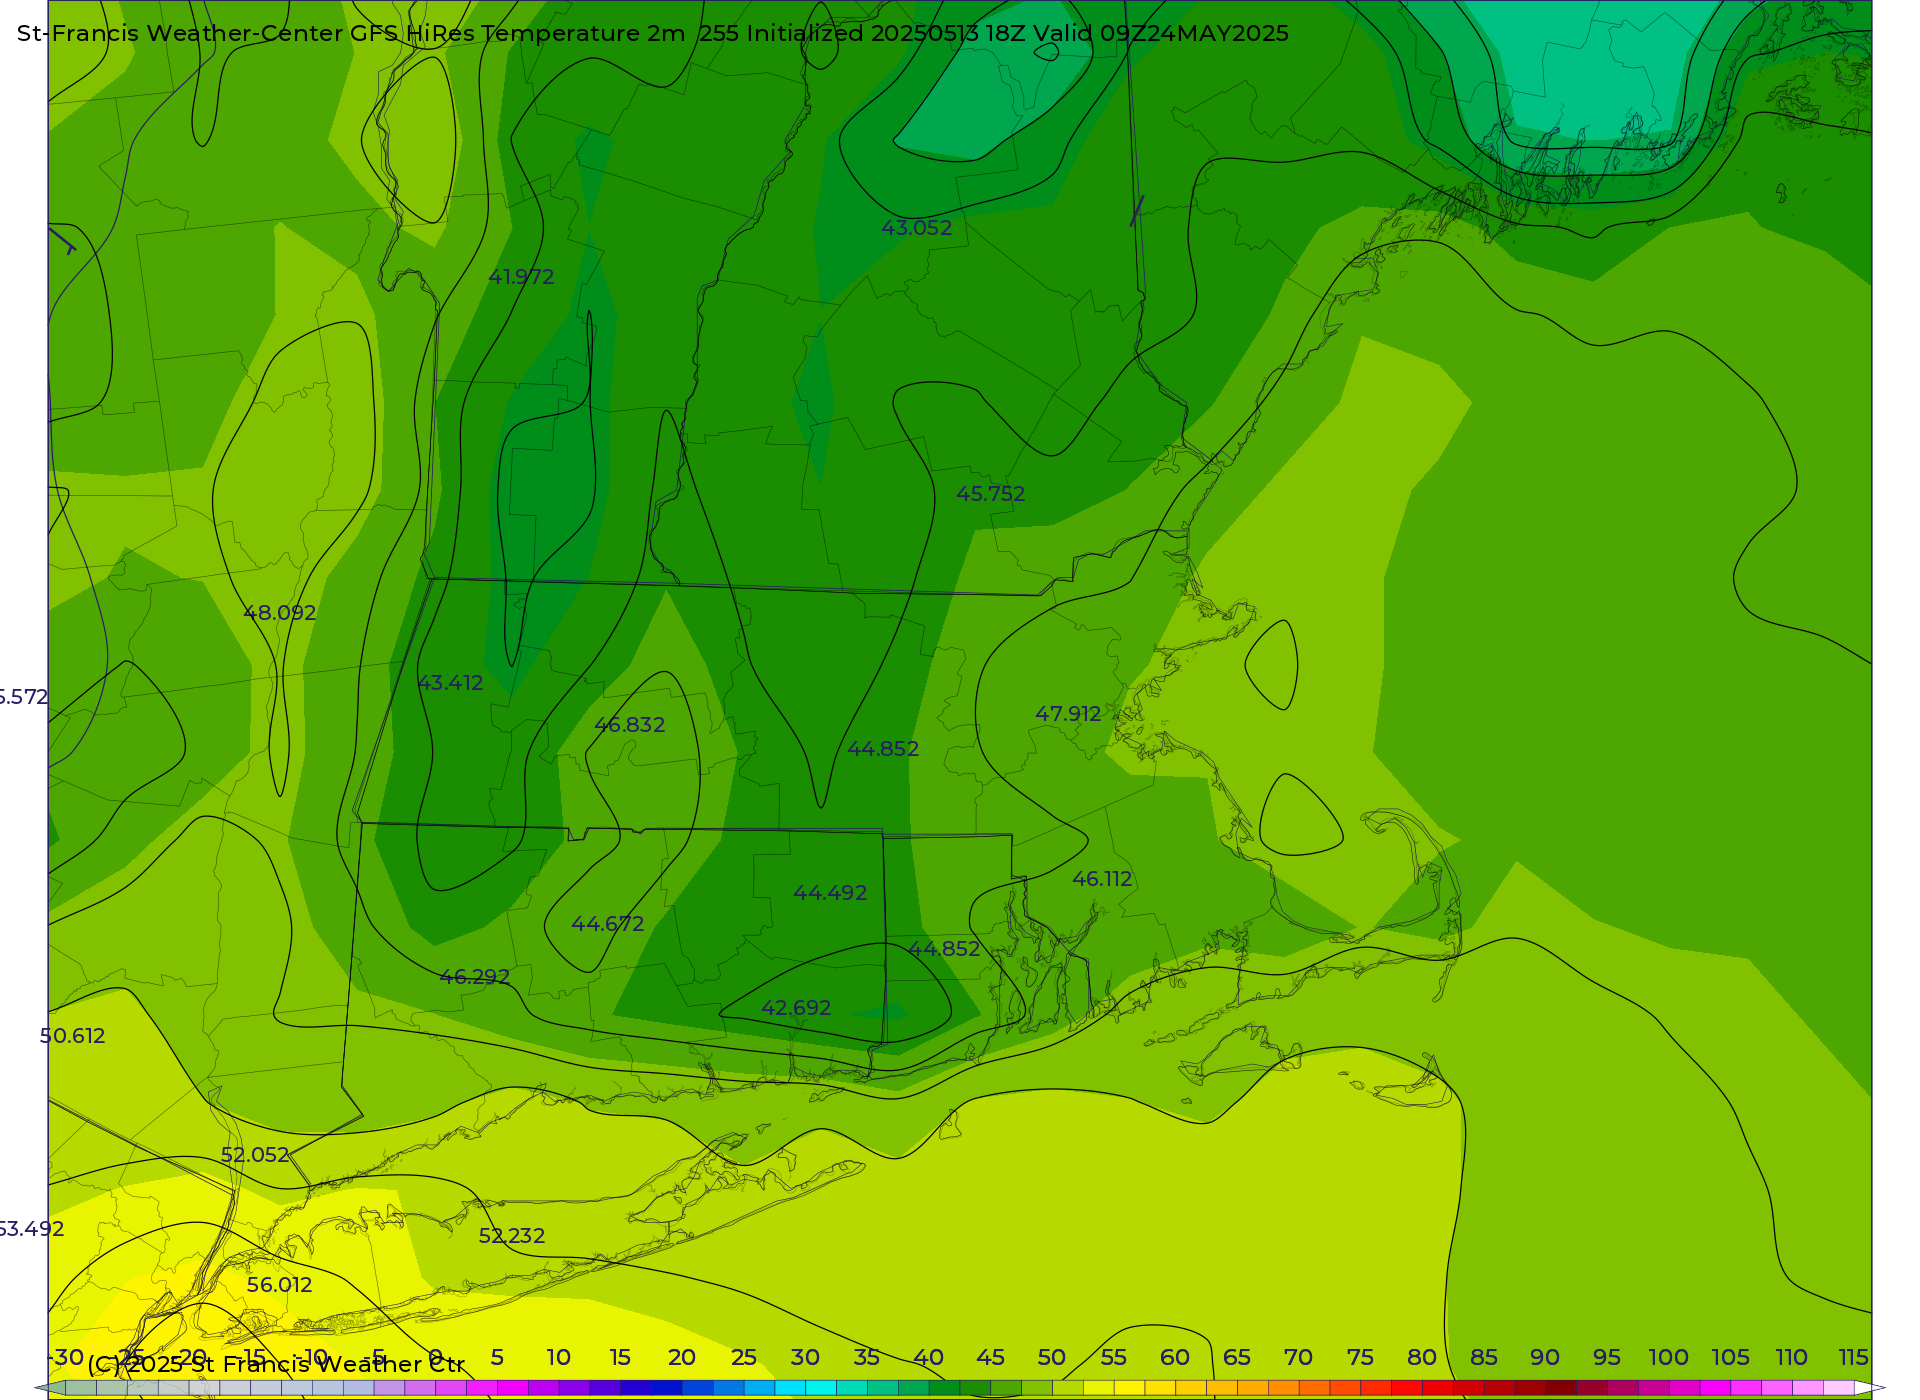
Task: Click the 52.052 temperature label
Action: click(x=255, y=1155)
